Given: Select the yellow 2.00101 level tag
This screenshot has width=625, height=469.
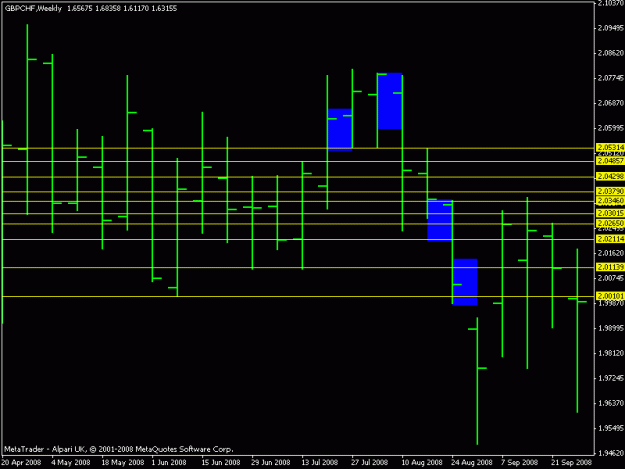Looking at the screenshot, I should click(610, 296).
